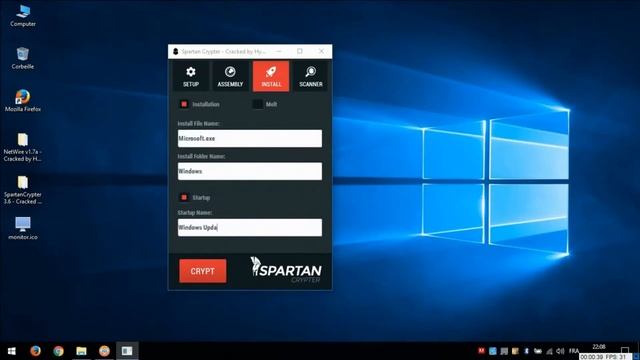Open the network signal tray icon
Image resolution: width=640 pixels, height=360 pixels.
(549, 351)
